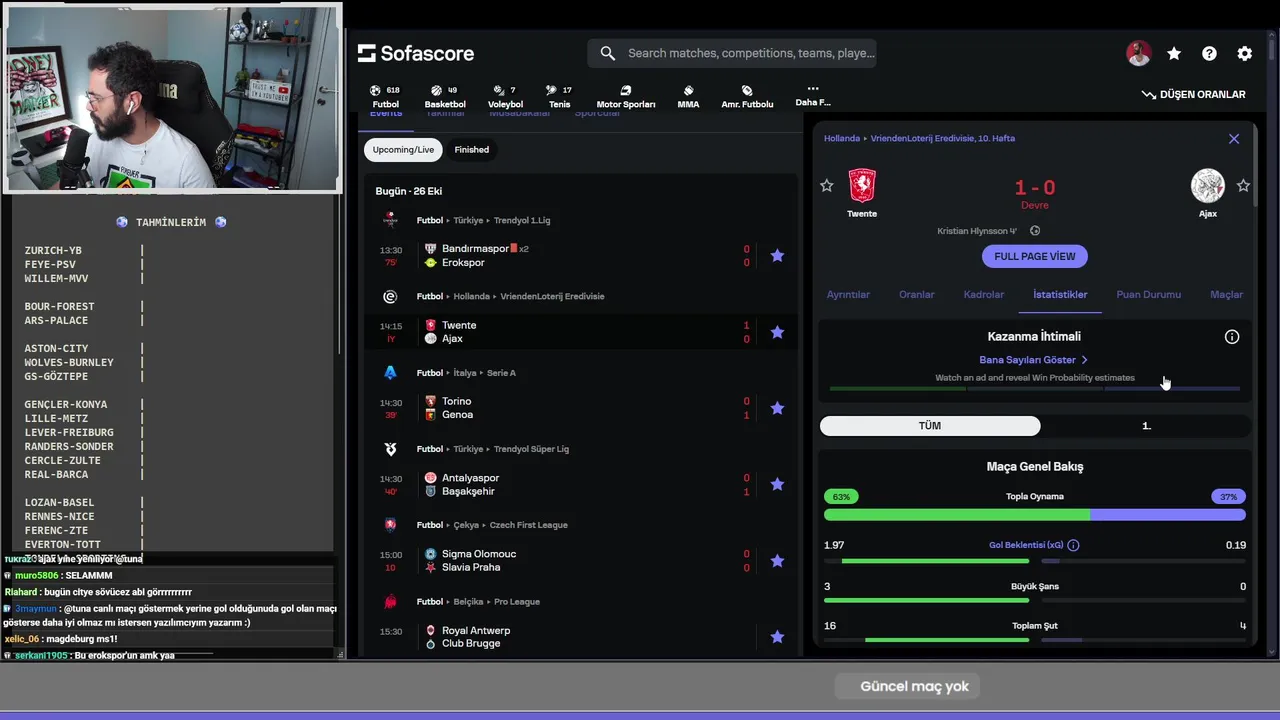The image size is (1280, 720).
Task: Open Hollanda VriendenLoterij Eredivisie league header
Action: point(510,296)
